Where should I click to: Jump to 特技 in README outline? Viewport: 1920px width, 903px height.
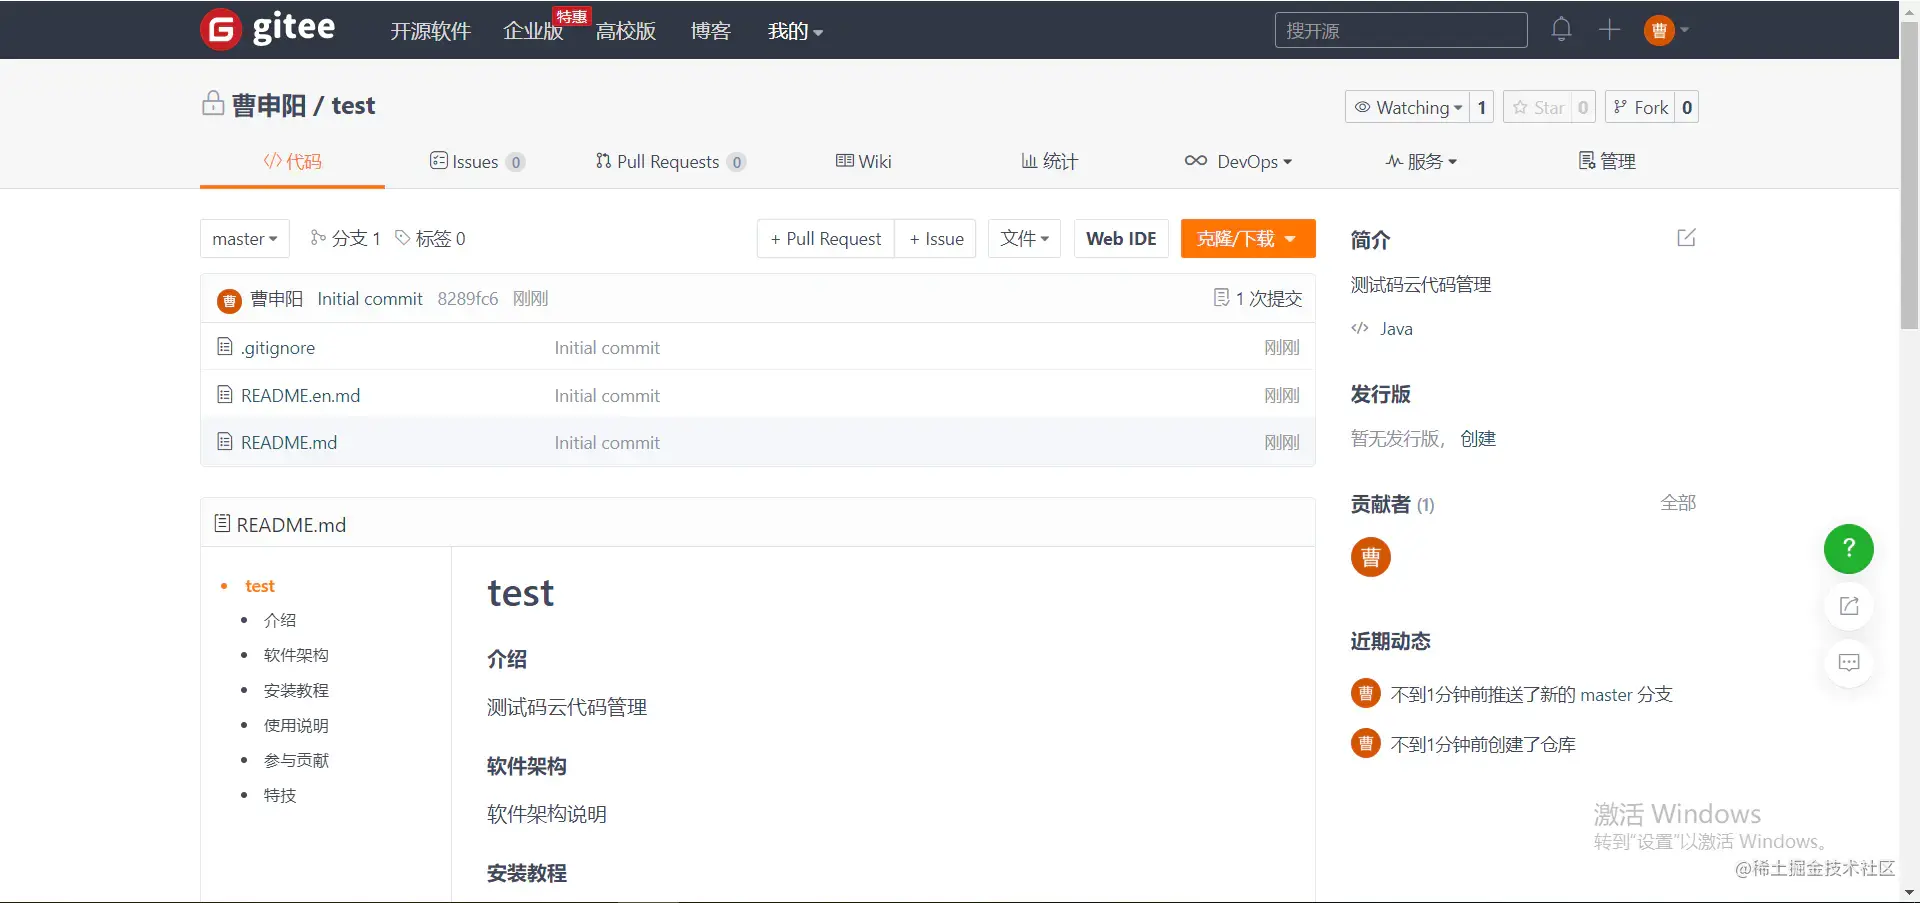[x=280, y=795]
